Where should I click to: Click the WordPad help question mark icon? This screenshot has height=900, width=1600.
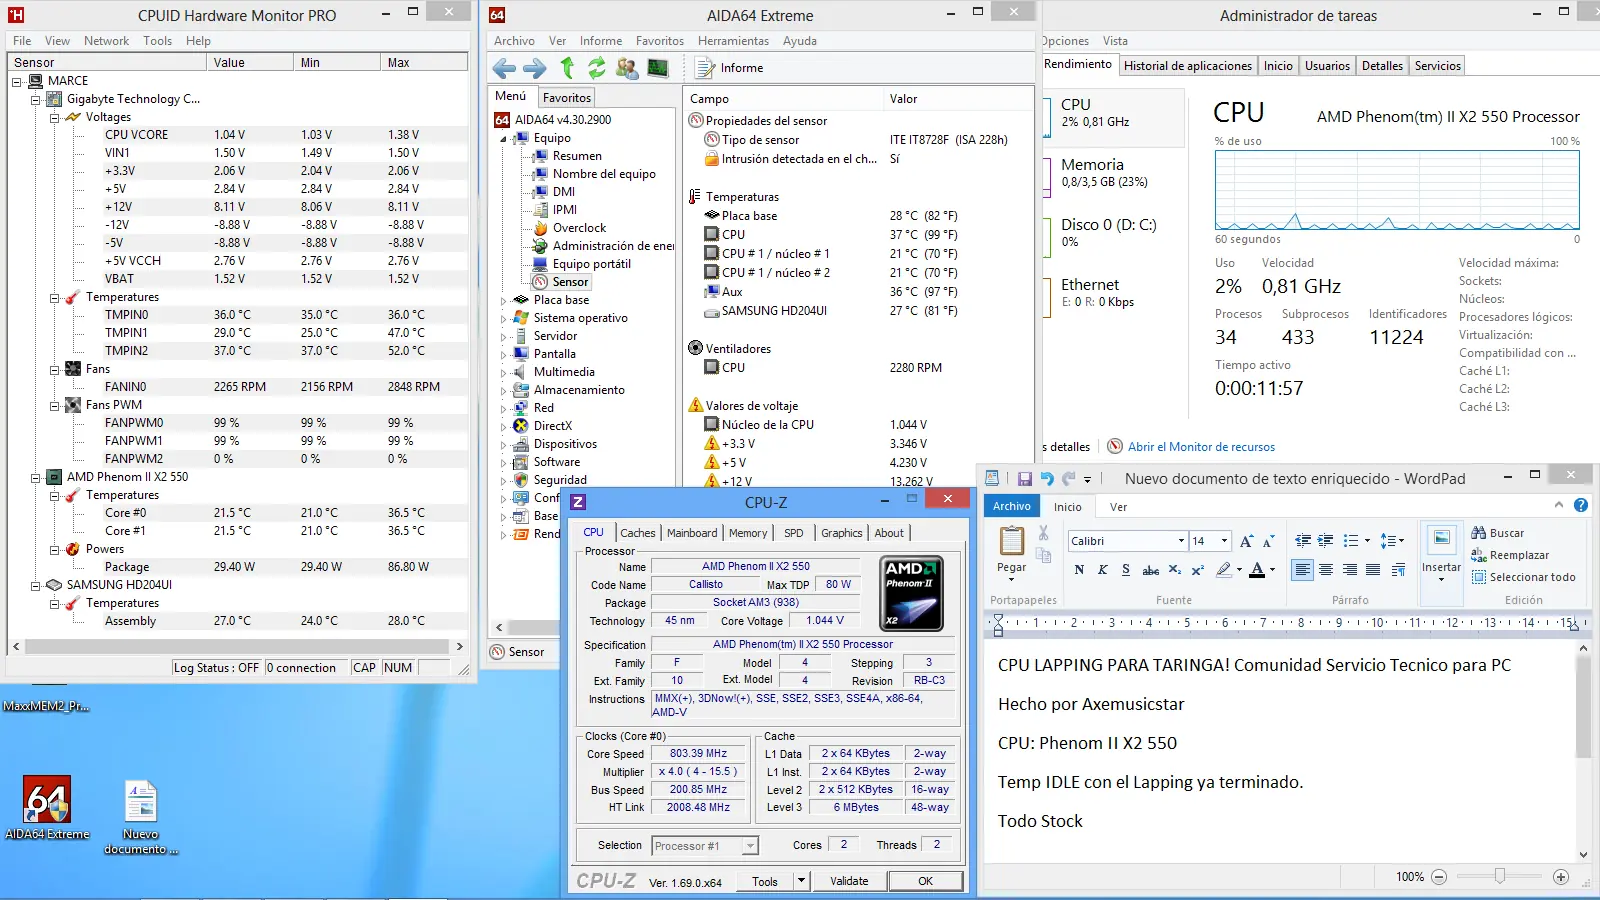point(1581,505)
